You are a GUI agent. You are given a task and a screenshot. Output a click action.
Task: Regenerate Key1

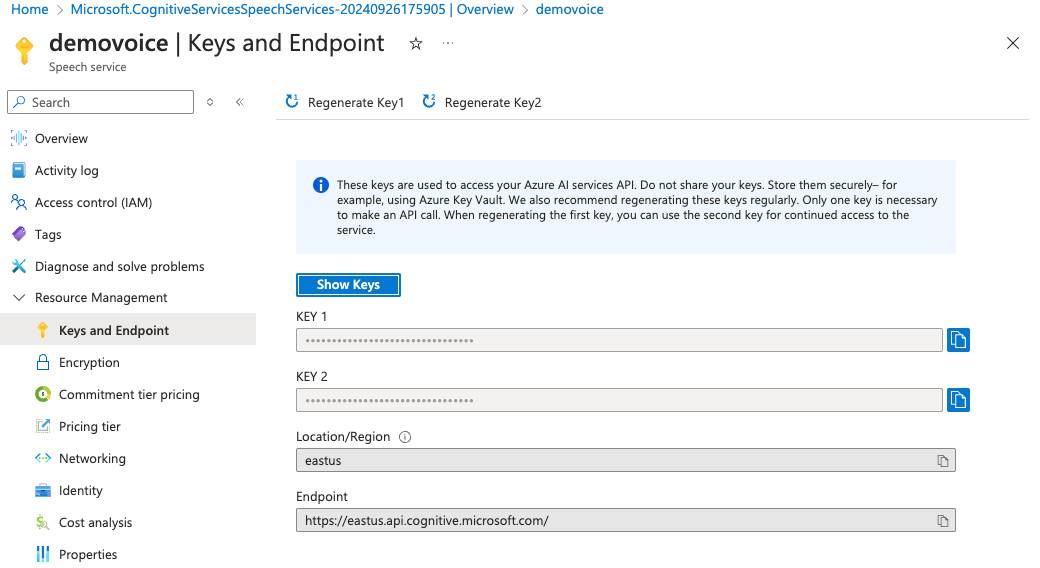(x=345, y=102)
